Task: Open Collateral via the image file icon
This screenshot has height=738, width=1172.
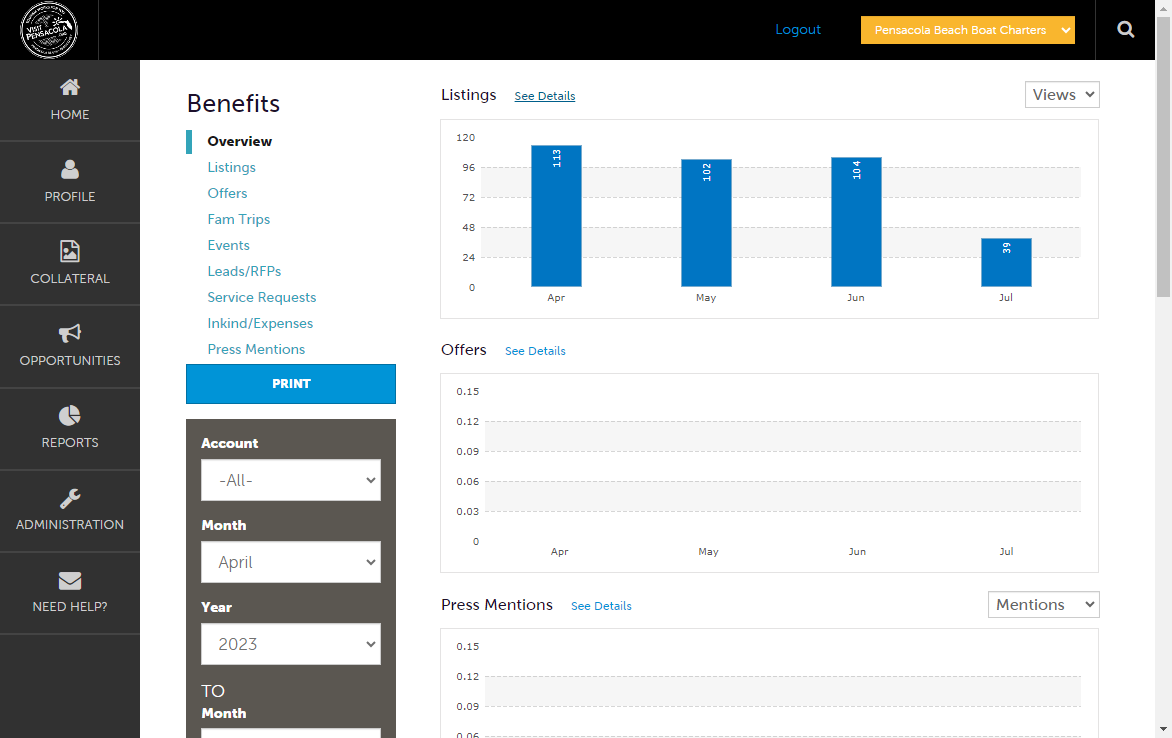Action: [x=70, y=251]
